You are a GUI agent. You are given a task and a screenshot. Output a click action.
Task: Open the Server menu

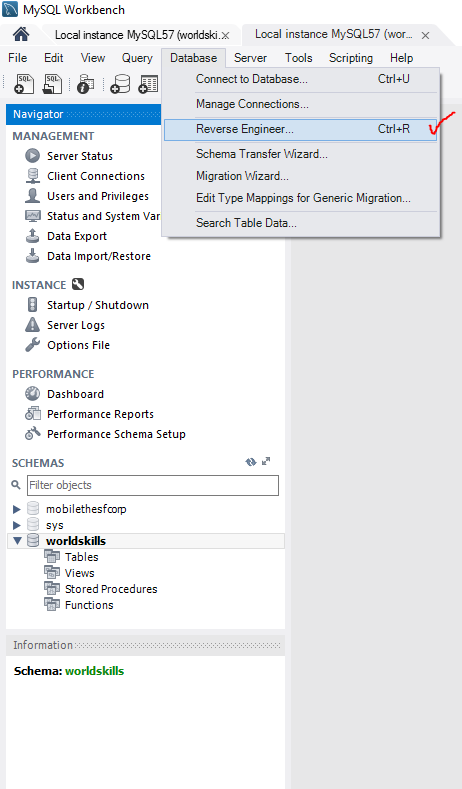click(250, 58)
